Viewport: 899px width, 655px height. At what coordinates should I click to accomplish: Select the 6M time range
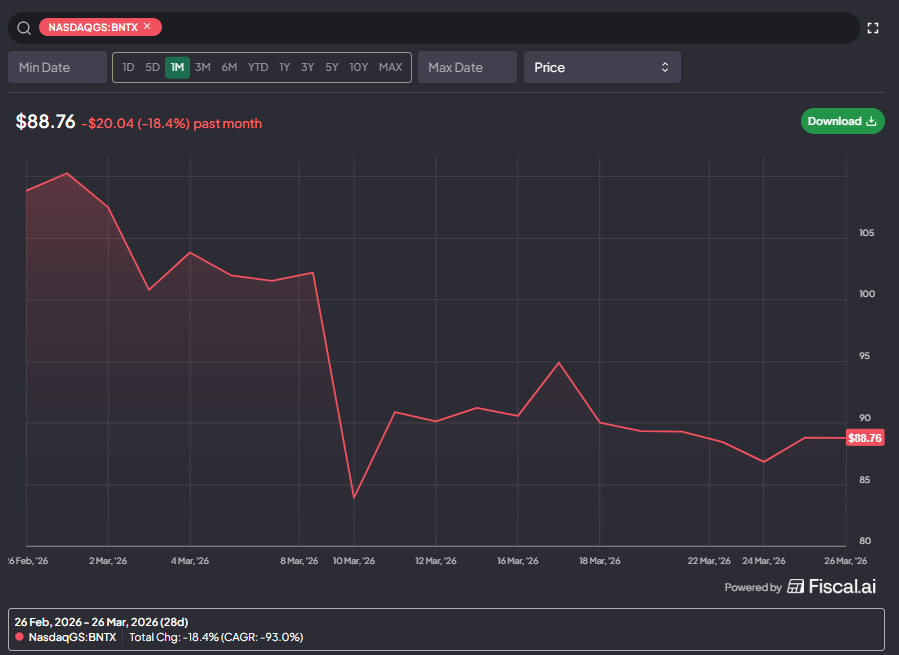[x=229, y=67]
